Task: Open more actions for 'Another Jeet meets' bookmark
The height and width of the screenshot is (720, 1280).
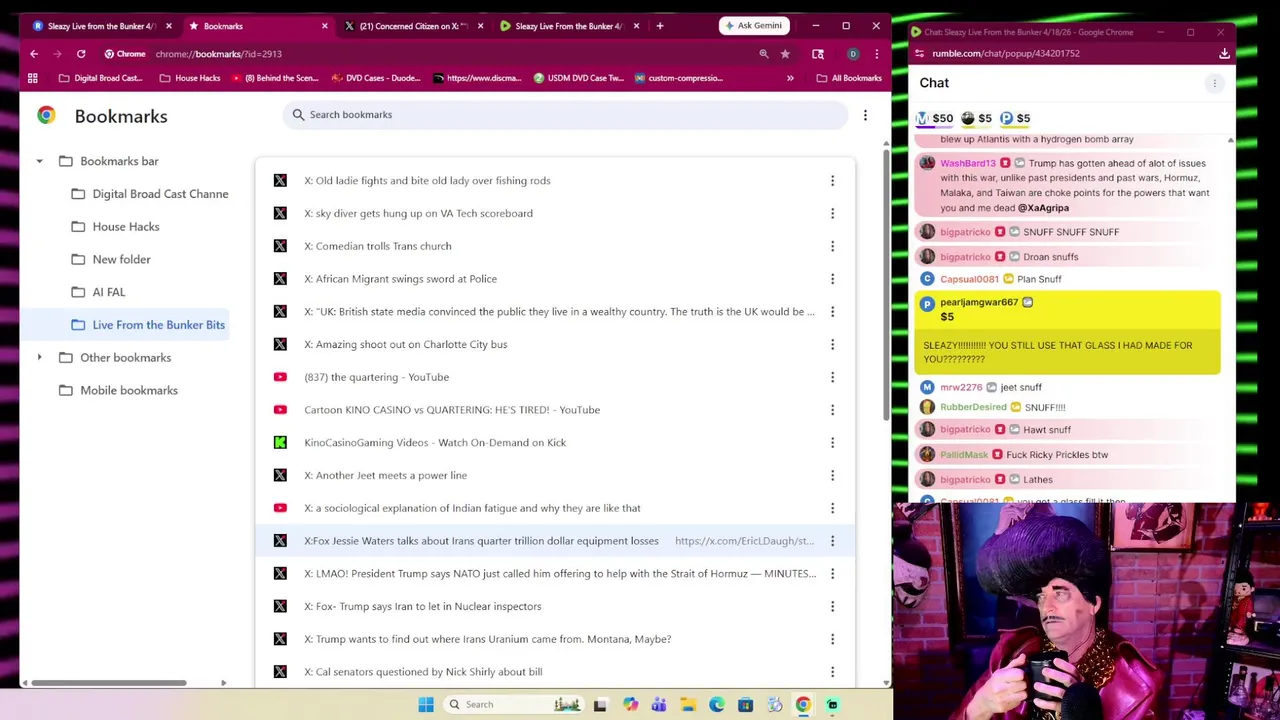Action: 832,475
